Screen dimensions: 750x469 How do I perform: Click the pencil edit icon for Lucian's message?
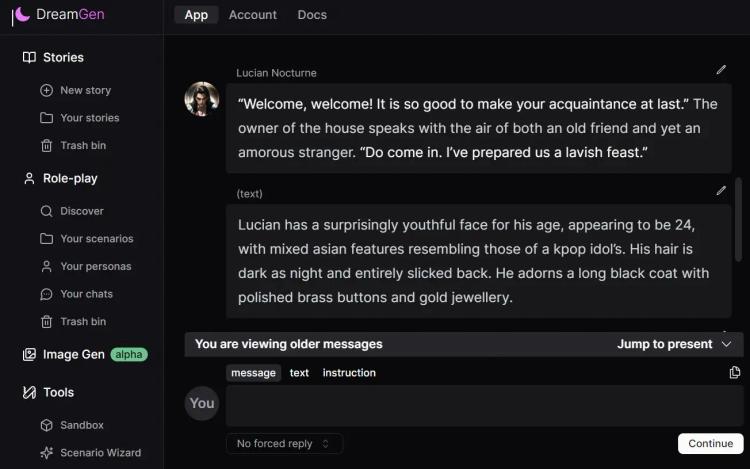[721, 70]
